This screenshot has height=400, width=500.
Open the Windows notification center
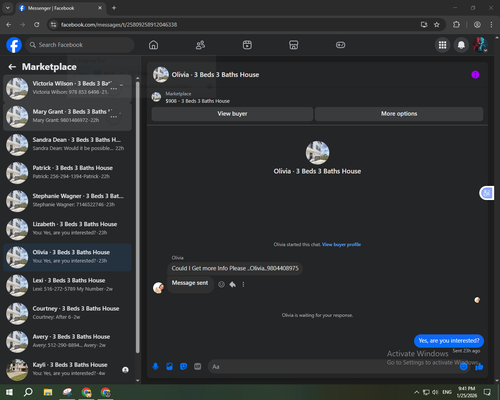[x=487, y=392]
